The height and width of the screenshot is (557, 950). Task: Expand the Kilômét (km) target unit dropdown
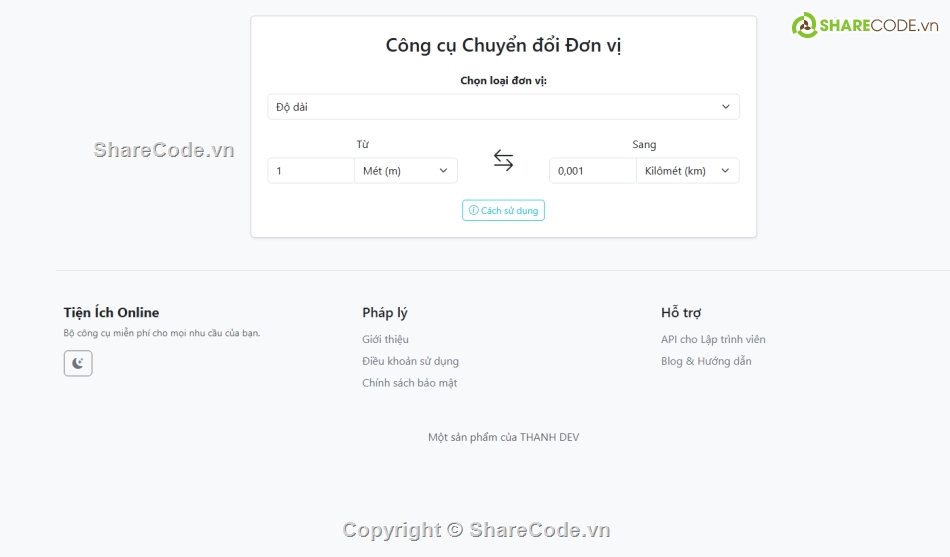(687, 171)
